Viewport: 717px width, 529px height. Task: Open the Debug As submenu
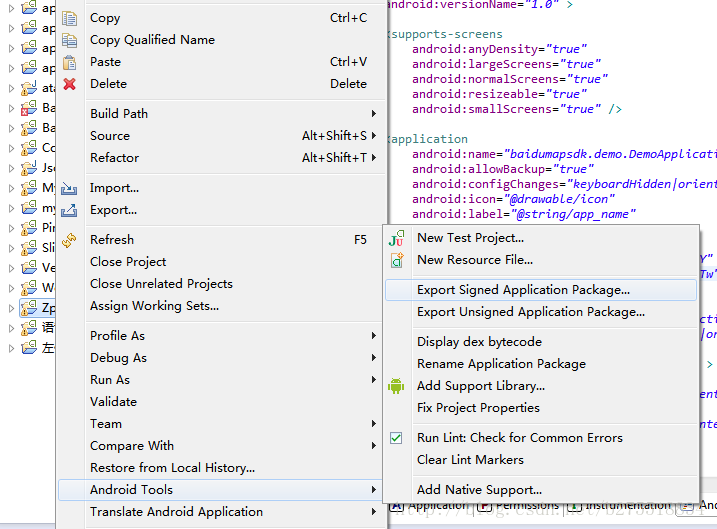[222, 358]
